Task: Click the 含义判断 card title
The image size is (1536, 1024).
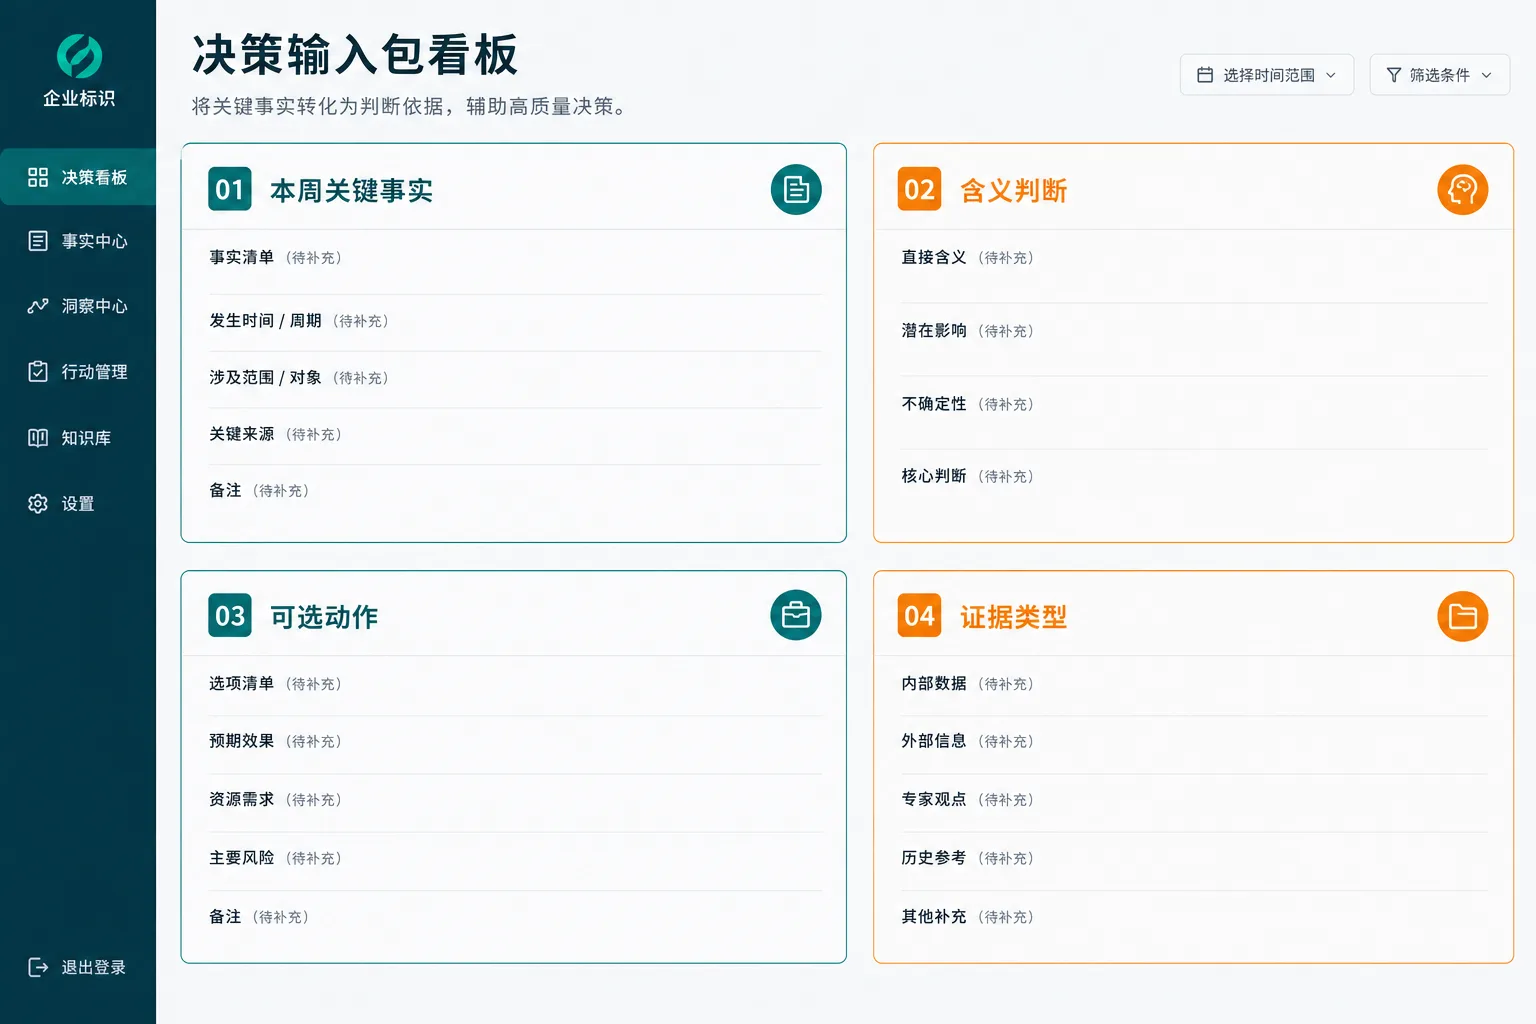Action: [1013, 190]
